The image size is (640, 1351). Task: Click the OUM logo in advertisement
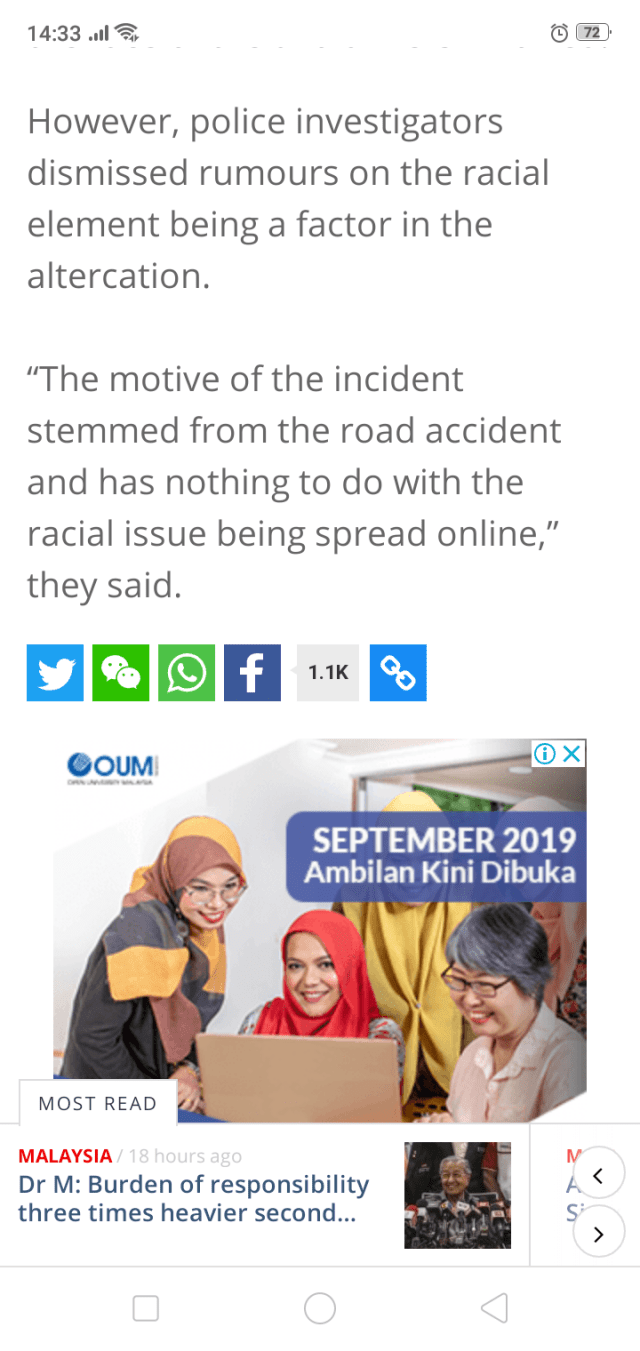coord(112,768)
